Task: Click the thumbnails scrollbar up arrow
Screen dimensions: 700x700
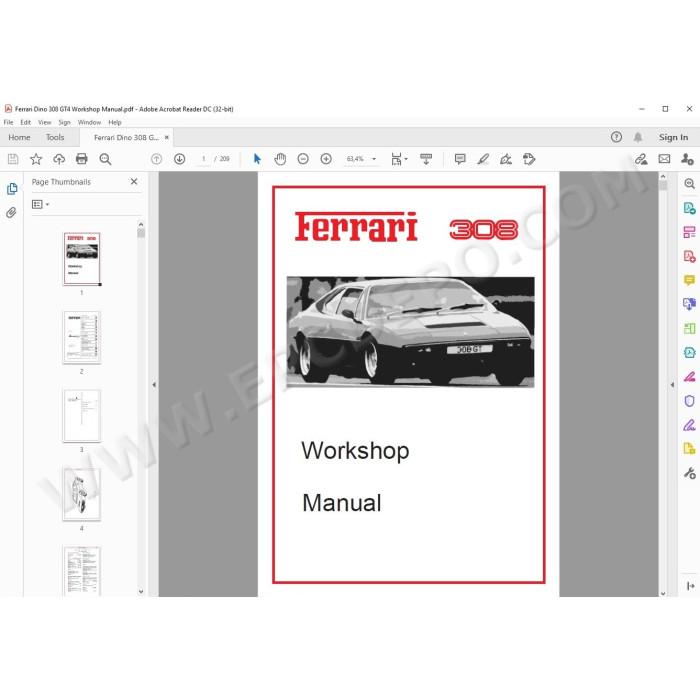Action: click(x=141, y=225)
